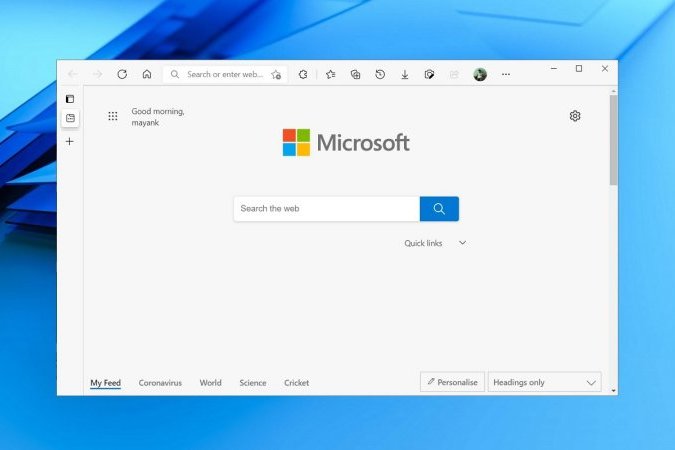The height and width of the screenshot is (450, 675).
Task: Reload the page with refresh icon
Action: point(122,74)
